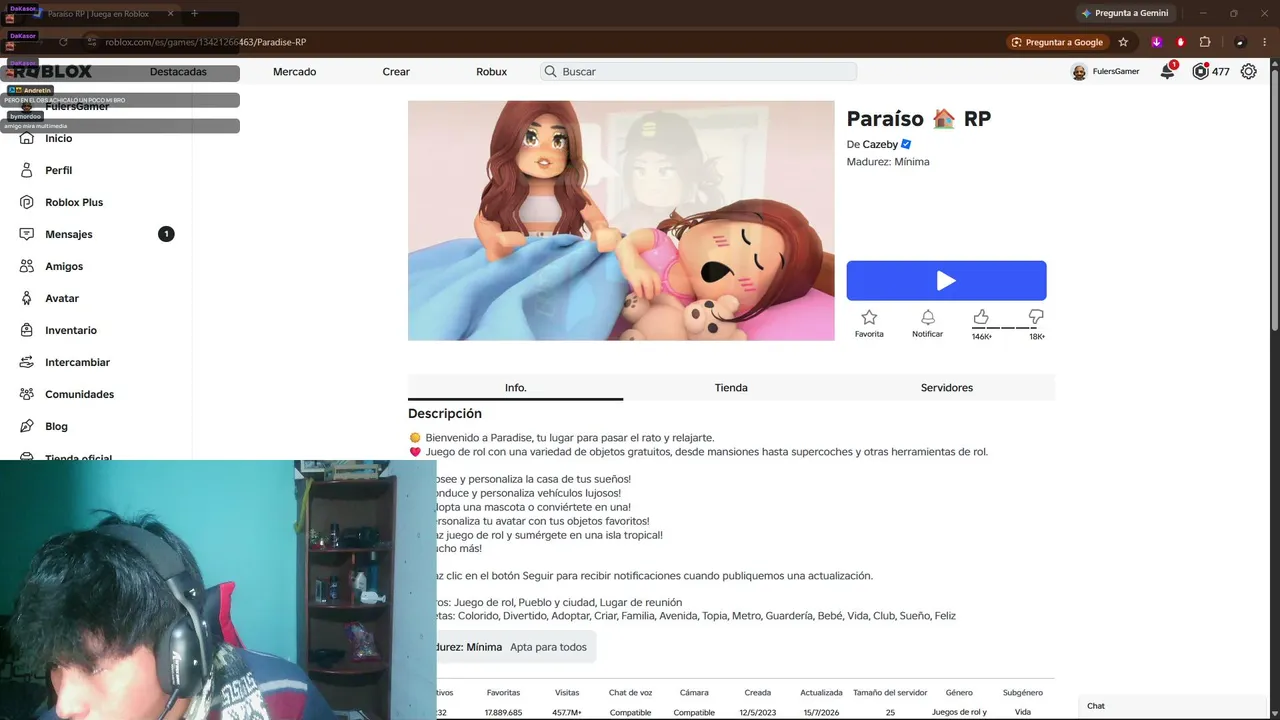Click the "Madurez: Mínima" text under the creator
1280x720 pixels.
(888, 162)
